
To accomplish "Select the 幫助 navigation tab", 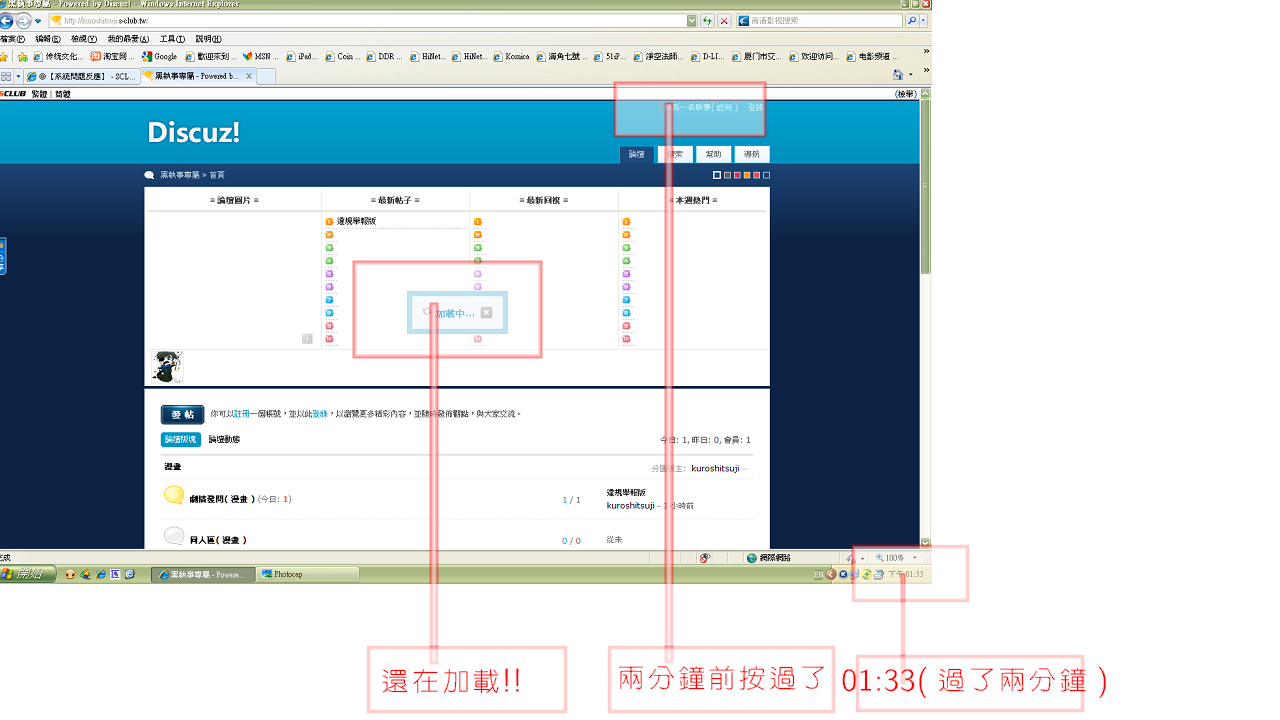I will coord(713,154).
